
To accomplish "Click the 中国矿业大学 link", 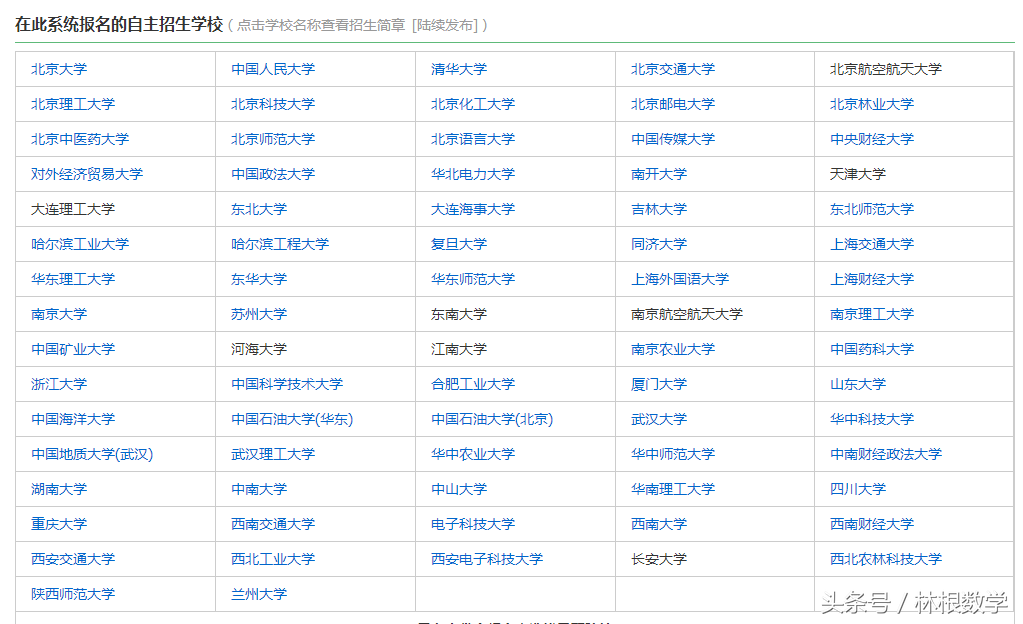I will pyautogui.click(x=73, y=350).
